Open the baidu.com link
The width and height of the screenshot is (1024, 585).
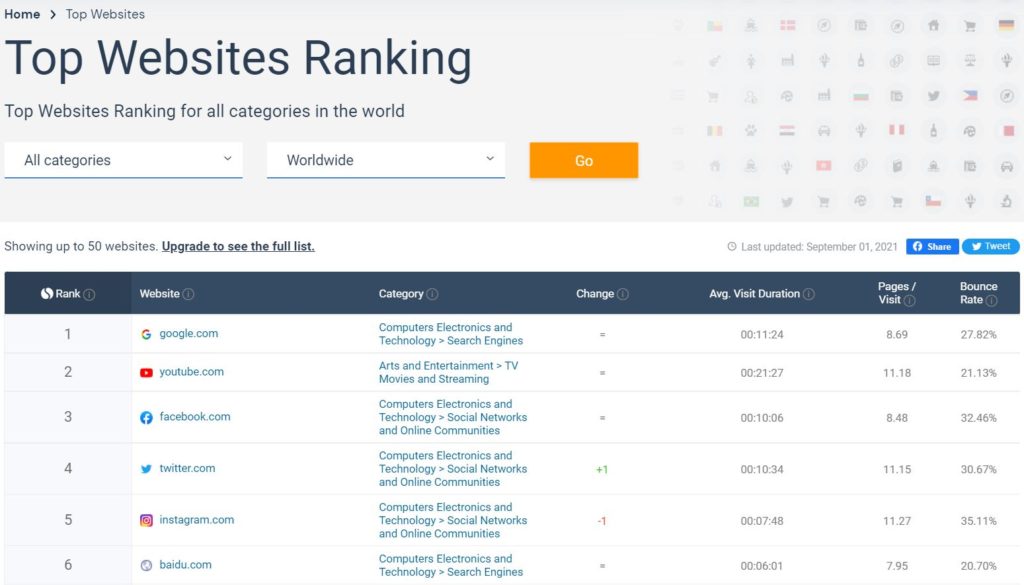[185, 565]
